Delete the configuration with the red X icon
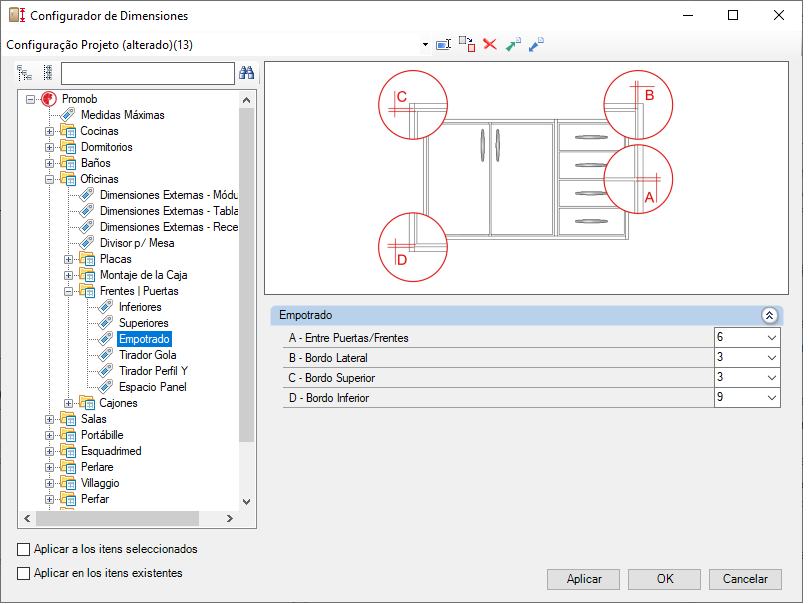Screen dimensions: 812x604 tap(490, 45)
